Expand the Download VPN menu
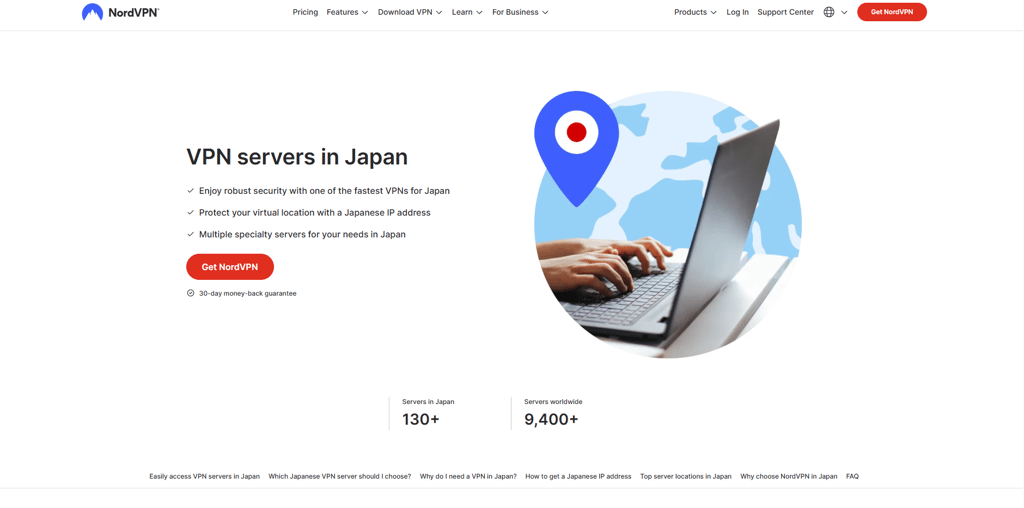Viewport: 1024px width, 508px height. coord(410,12)
